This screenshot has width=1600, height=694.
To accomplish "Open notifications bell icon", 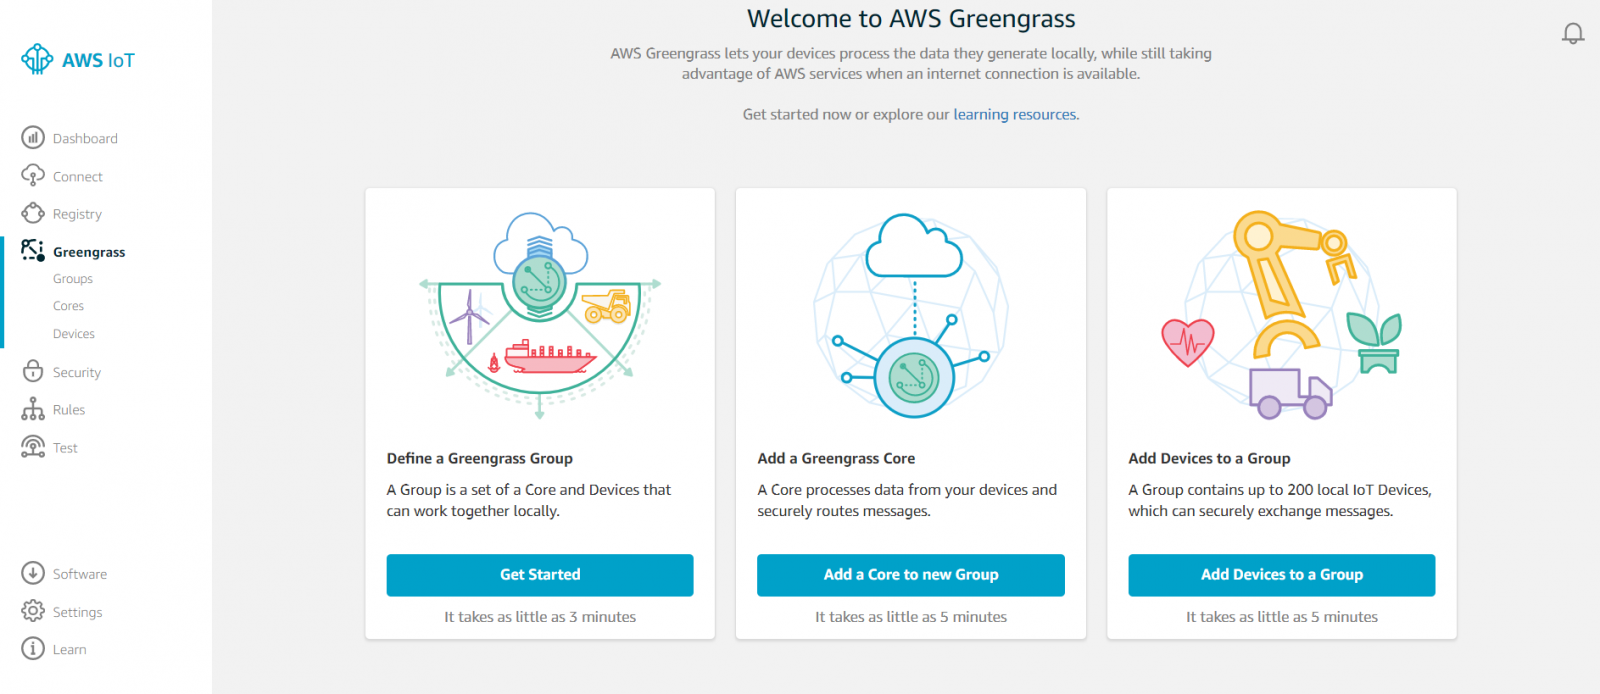I will [1573, 34].
